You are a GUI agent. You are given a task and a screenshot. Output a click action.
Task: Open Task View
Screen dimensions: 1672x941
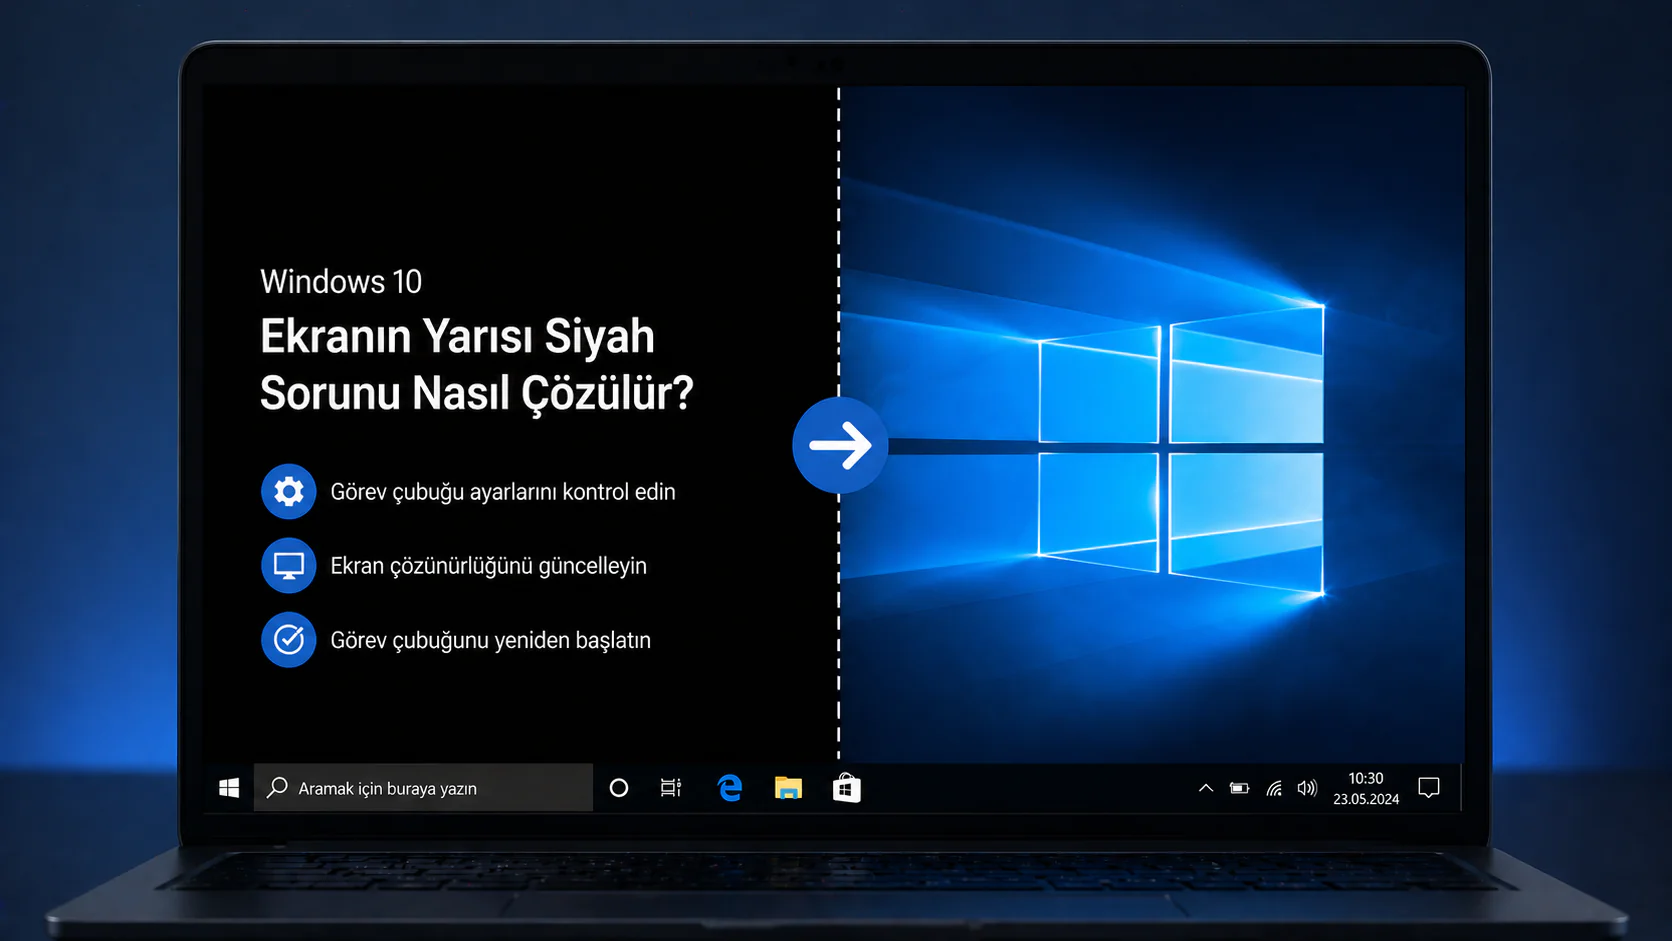point(670,788)
